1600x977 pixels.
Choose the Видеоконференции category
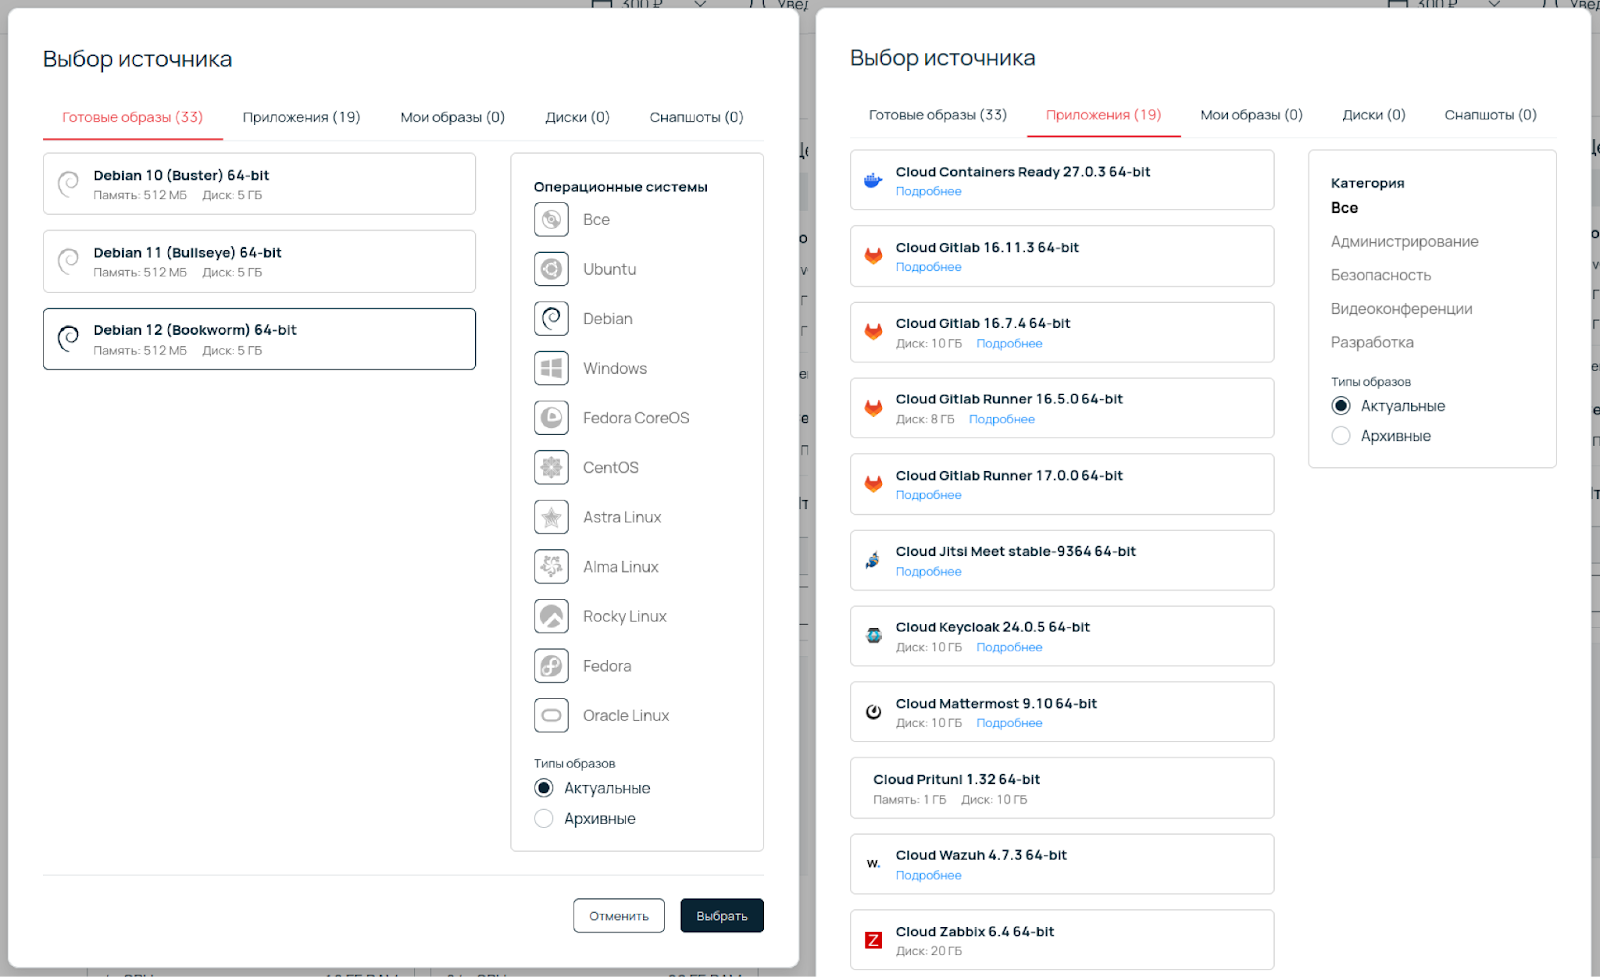[1401, 309]
